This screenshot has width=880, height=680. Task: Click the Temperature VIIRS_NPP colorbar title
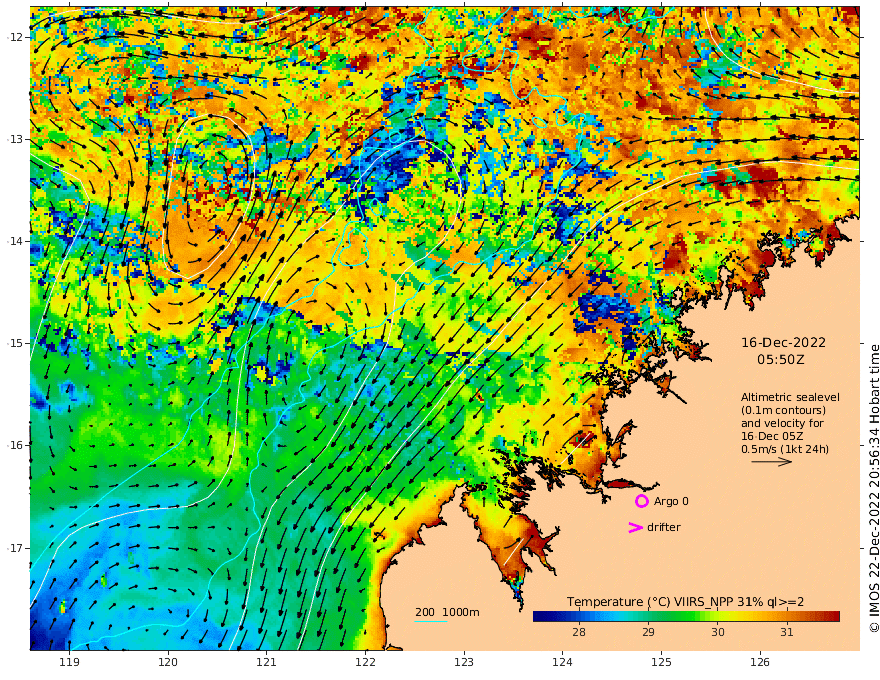point(685,601)
